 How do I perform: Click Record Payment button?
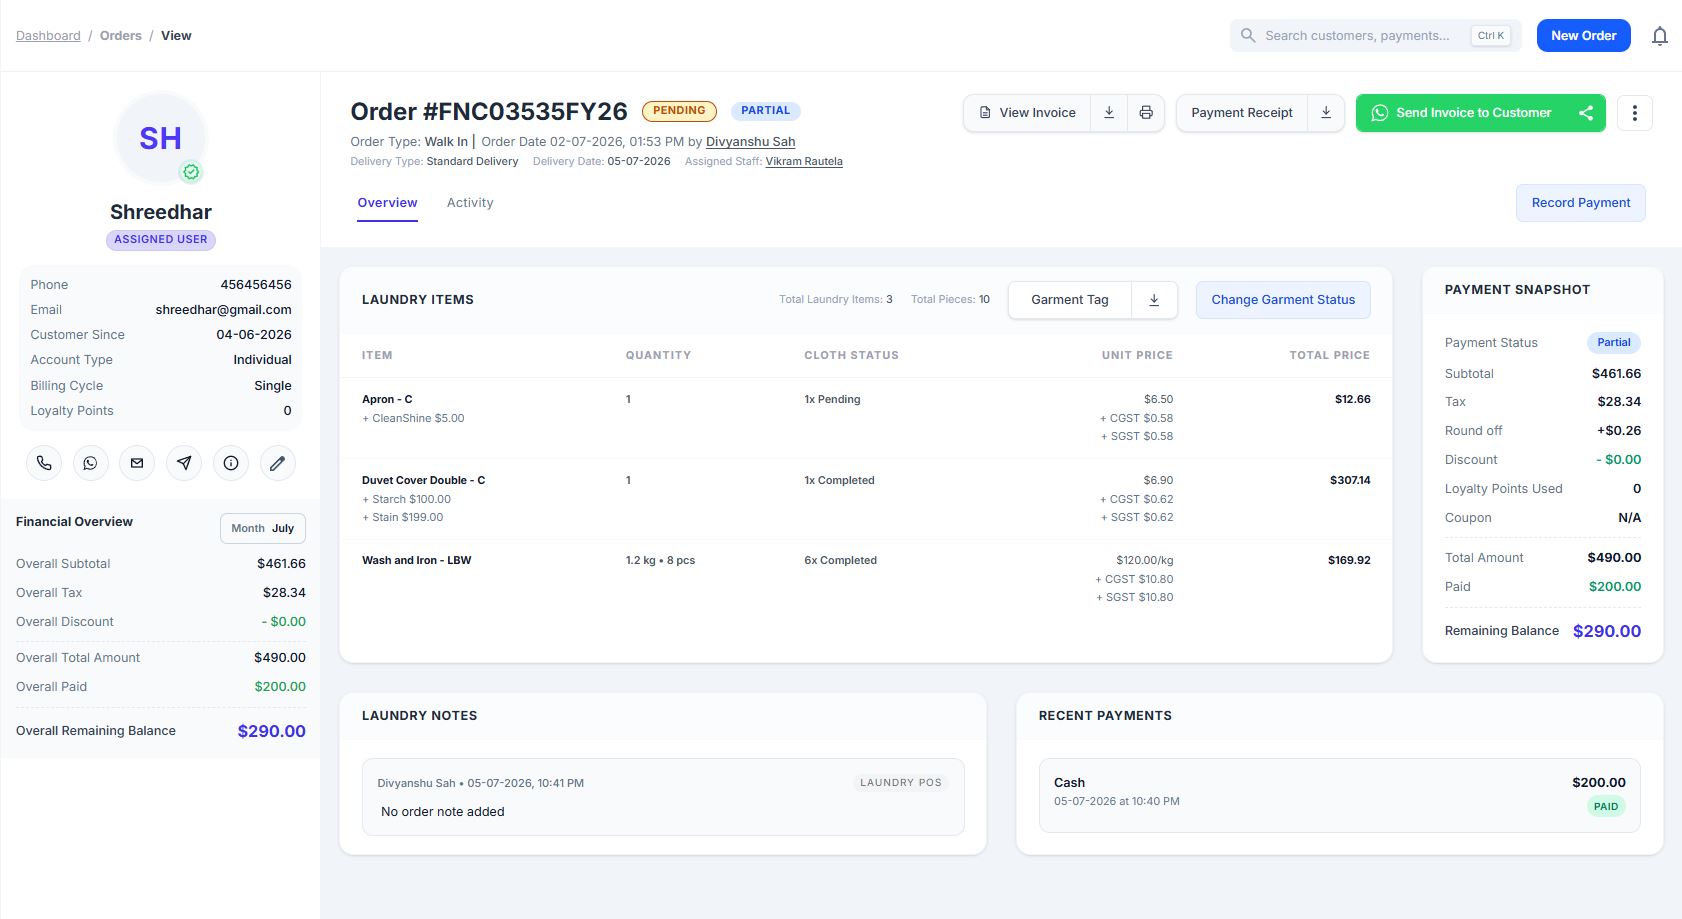coord(1581,203)
